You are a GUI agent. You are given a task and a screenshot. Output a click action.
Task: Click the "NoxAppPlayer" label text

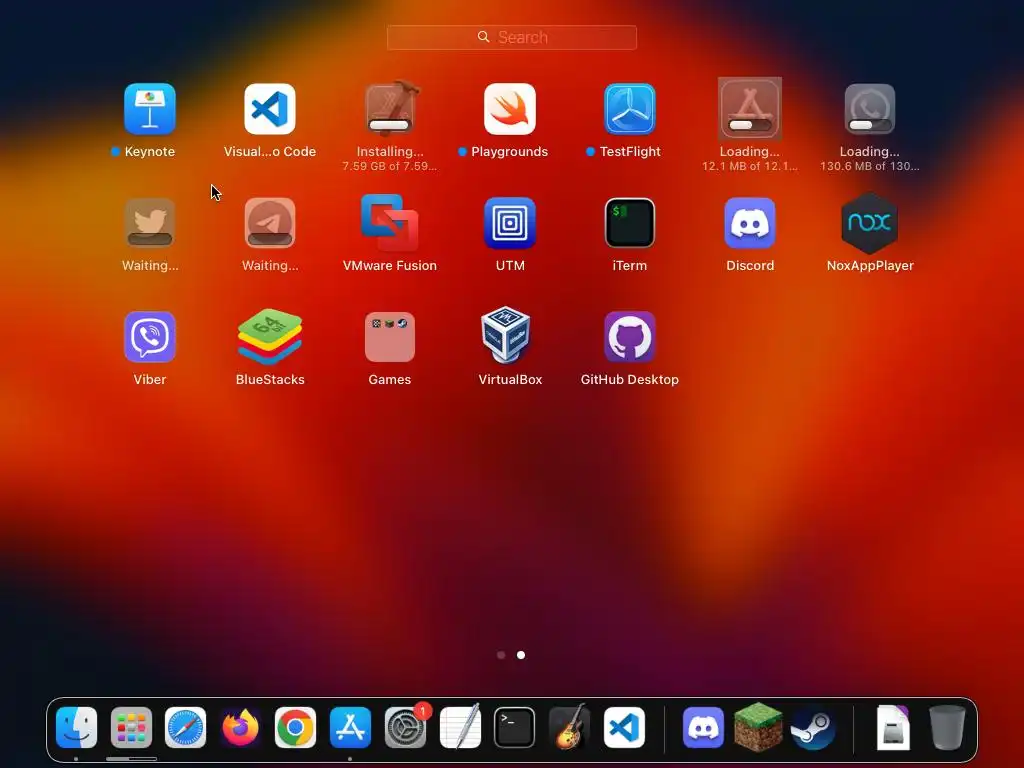point(870,266)
